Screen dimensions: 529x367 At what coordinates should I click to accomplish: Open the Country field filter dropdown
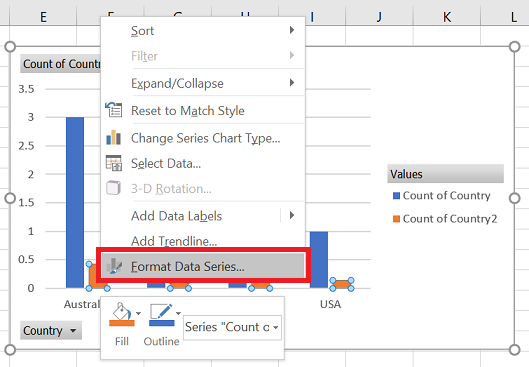pyautogui.click(x=51, y=331)
